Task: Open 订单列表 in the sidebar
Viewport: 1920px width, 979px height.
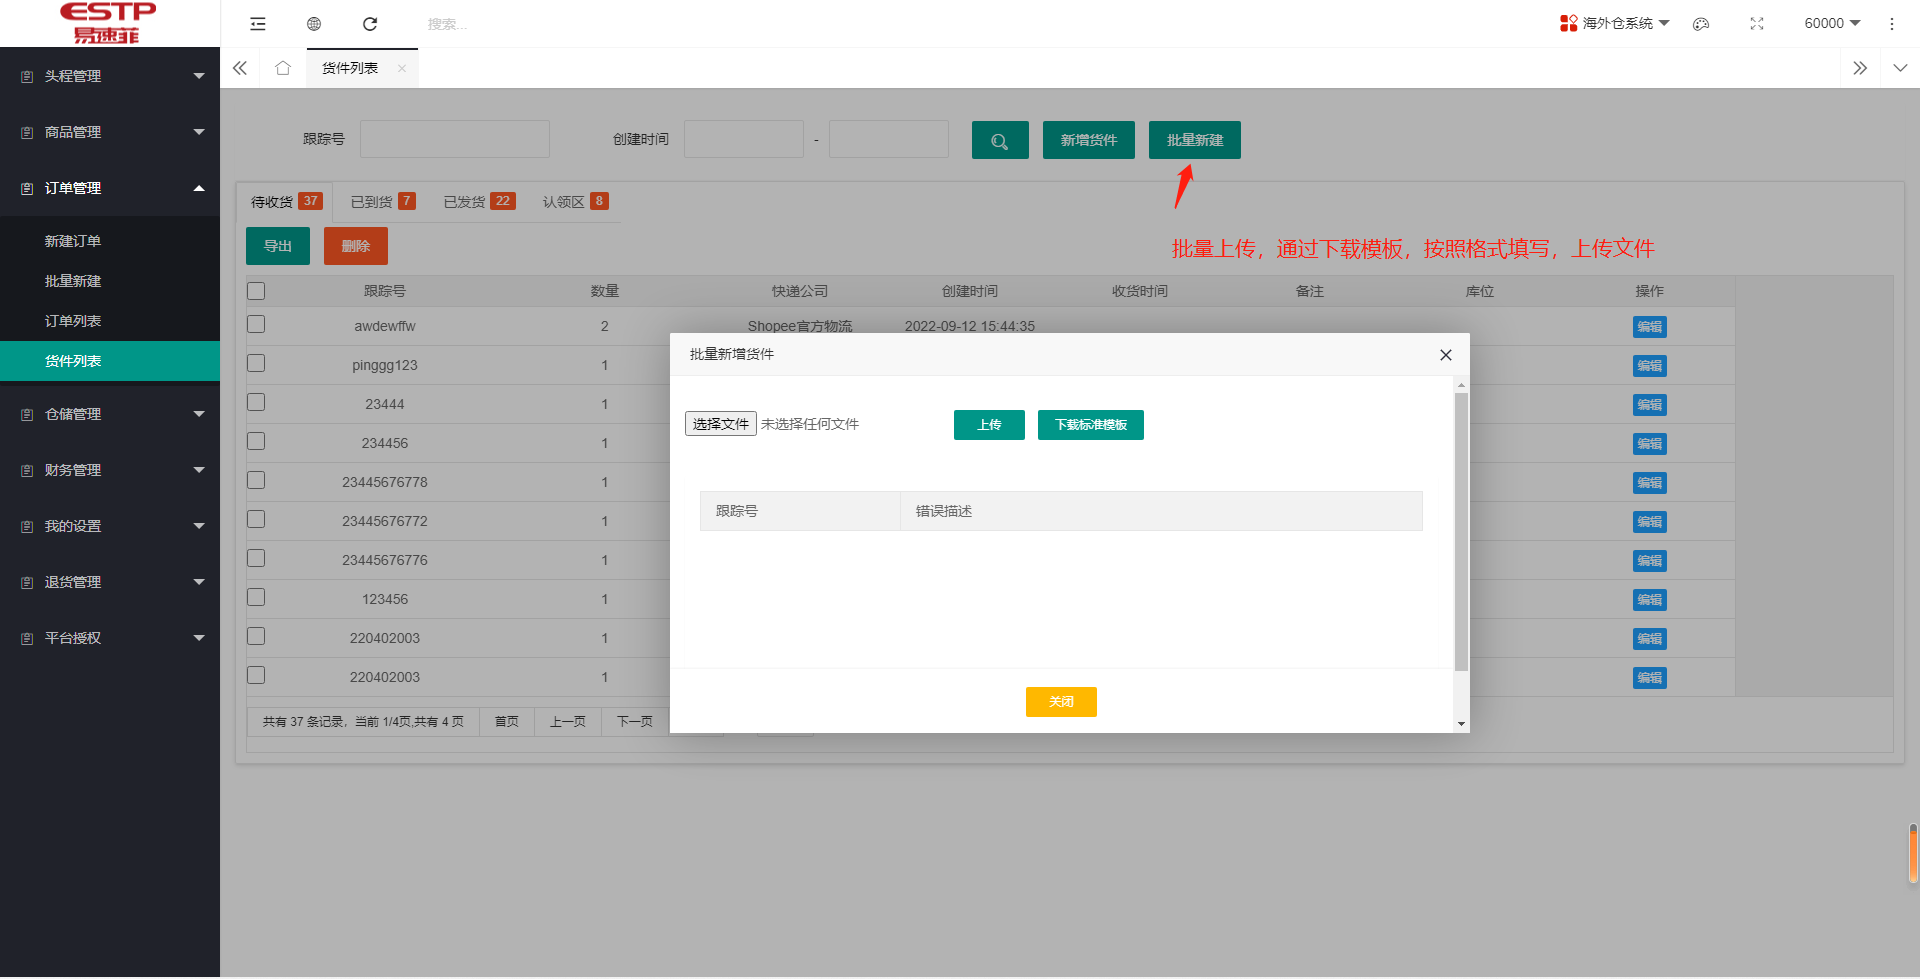Action: [x=73, y=321]
